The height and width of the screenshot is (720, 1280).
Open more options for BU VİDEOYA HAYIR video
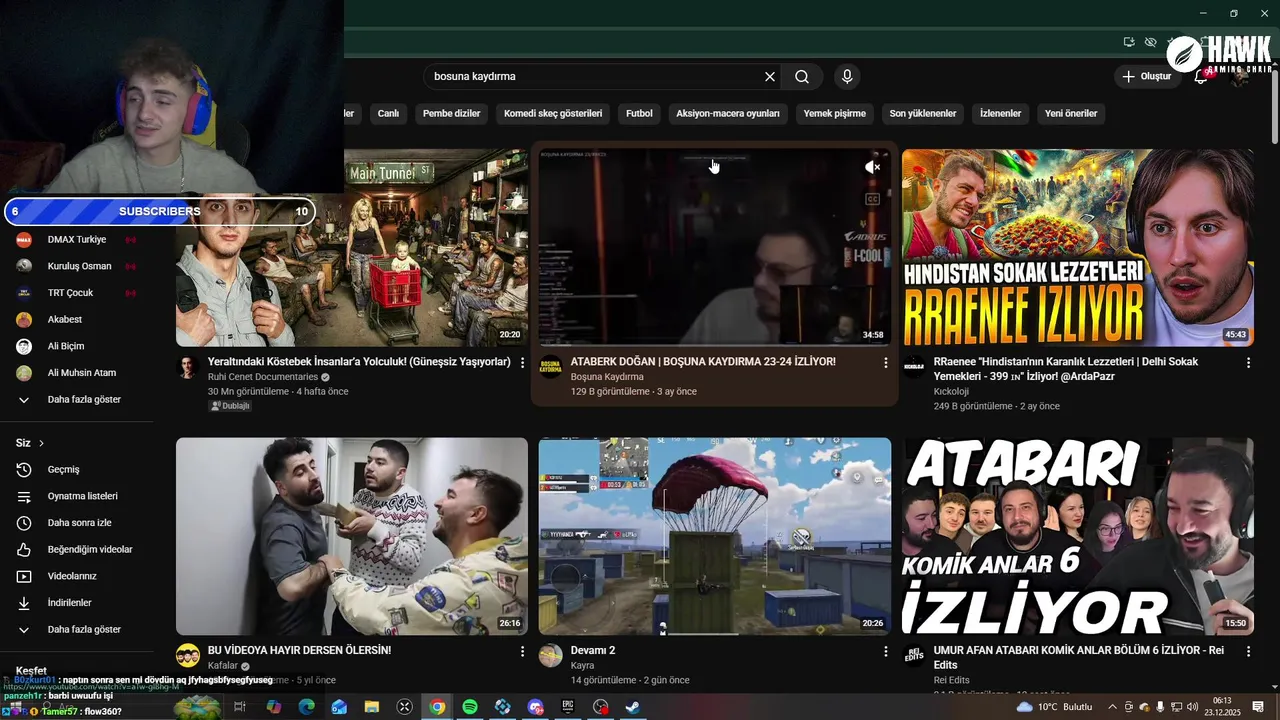tap(522, 651)
